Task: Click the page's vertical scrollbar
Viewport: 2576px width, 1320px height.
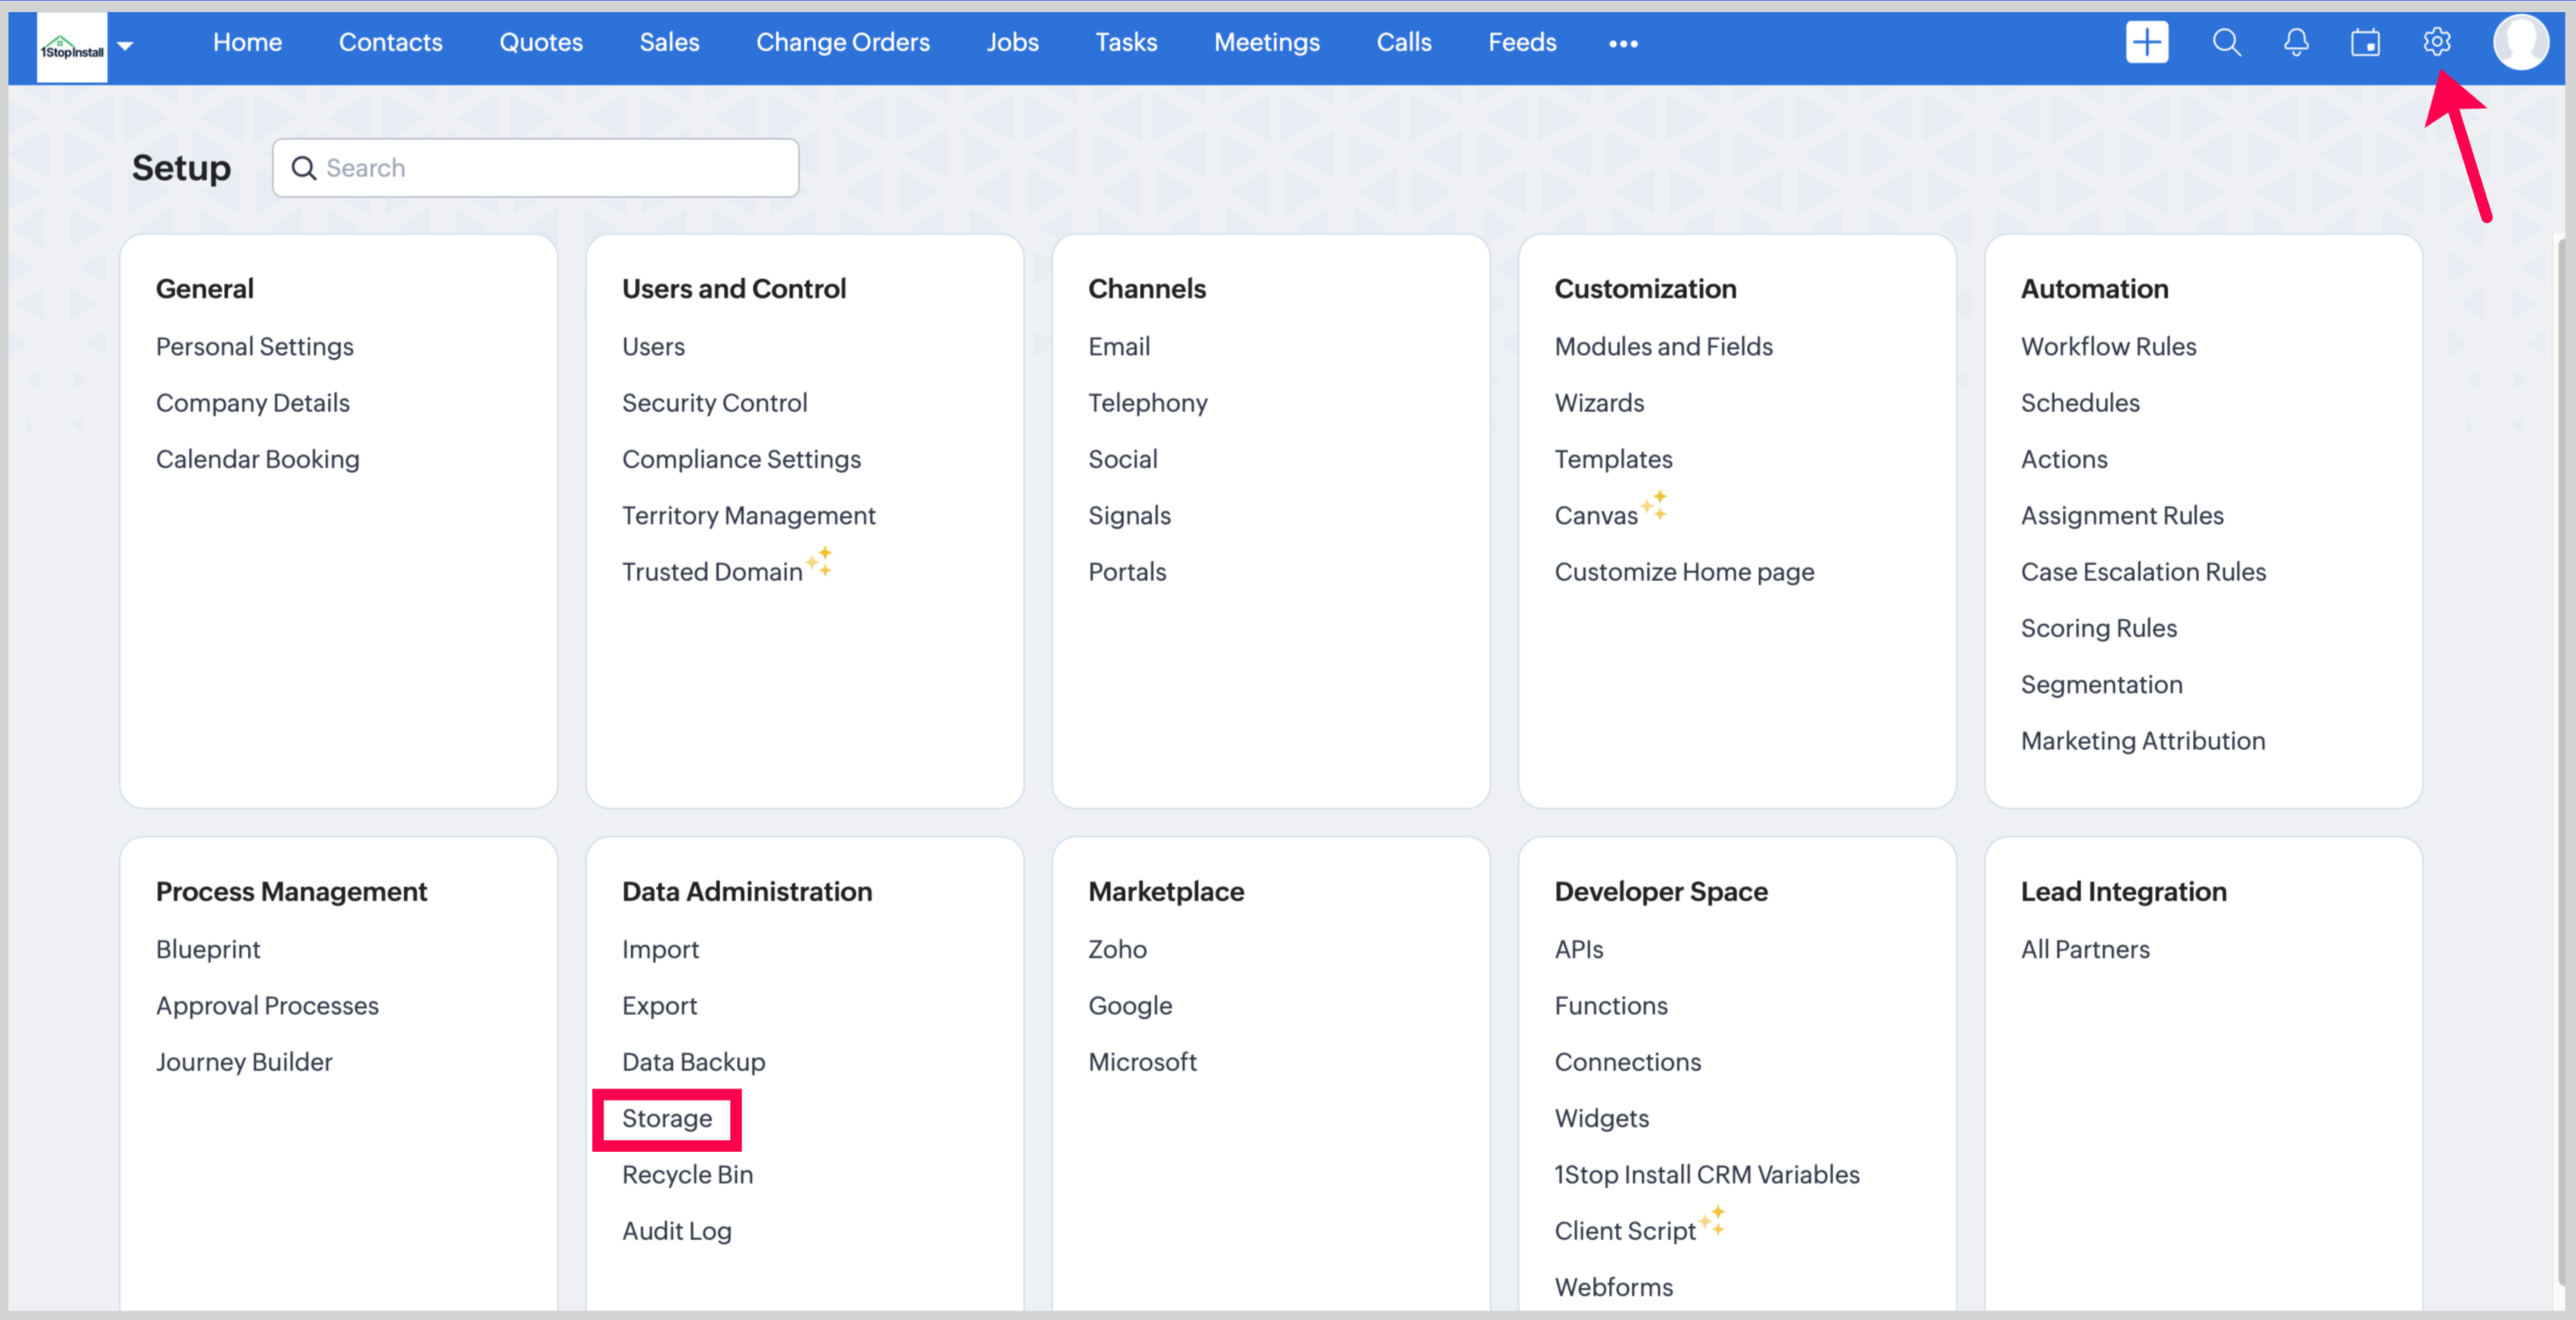Action: tap(2561, 760)
